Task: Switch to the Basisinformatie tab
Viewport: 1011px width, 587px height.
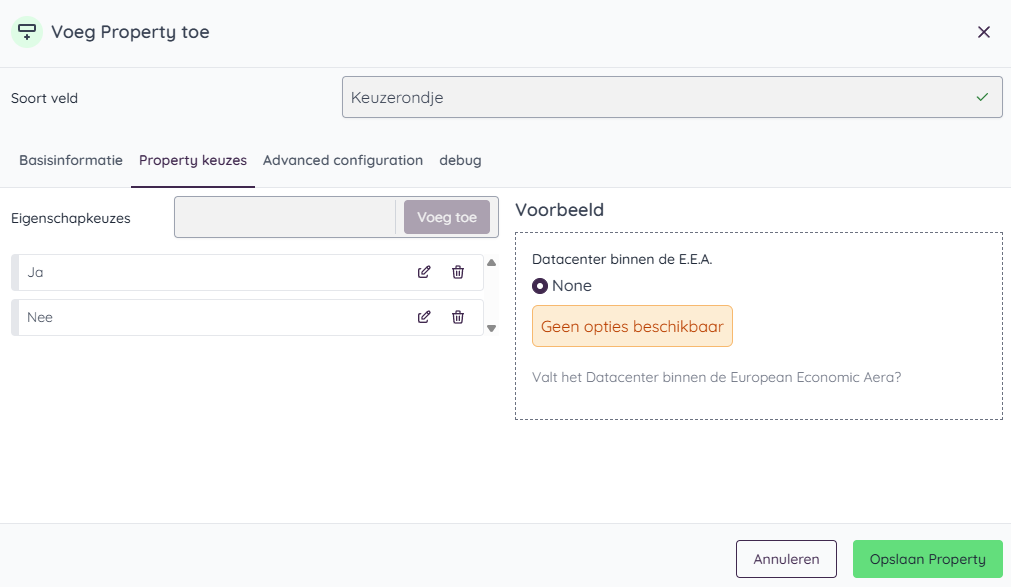Action: coord(71,160)
